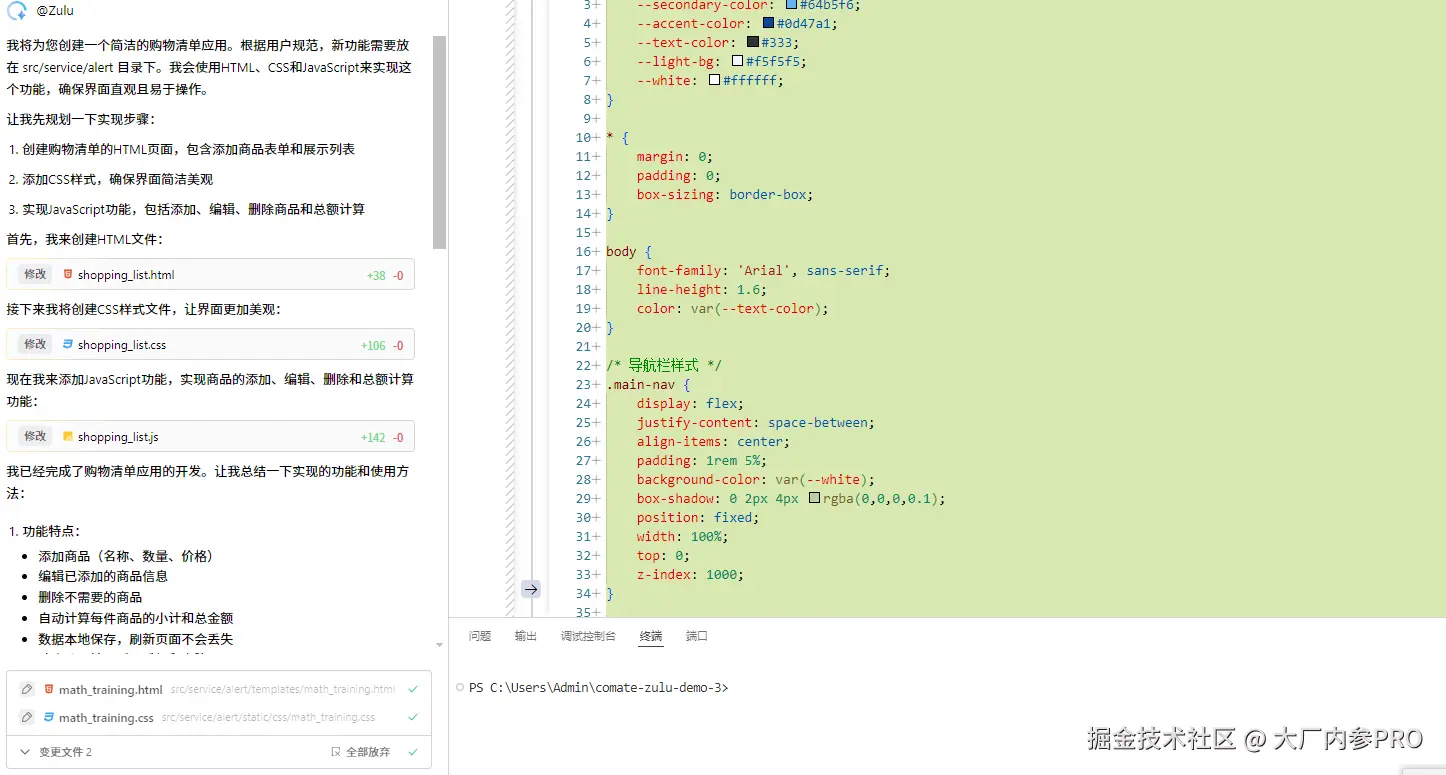Open the 问题 panel tab
This screenshot has width=1446, height=775.
coord(479,635)
